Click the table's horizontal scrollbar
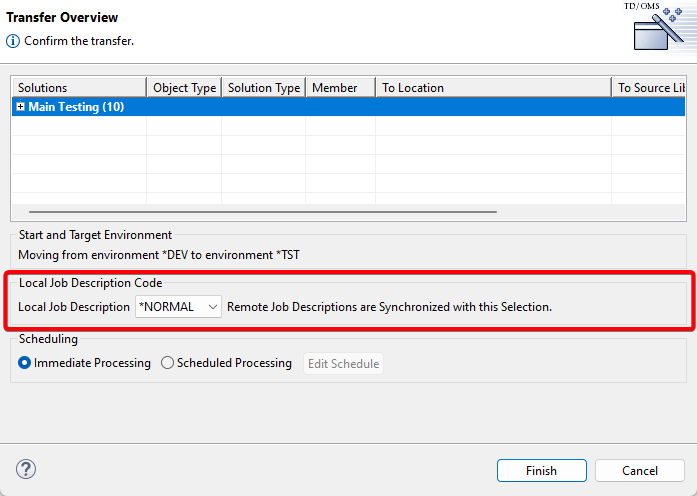Screen dimensions: 697x496 (x=262, y=212)
